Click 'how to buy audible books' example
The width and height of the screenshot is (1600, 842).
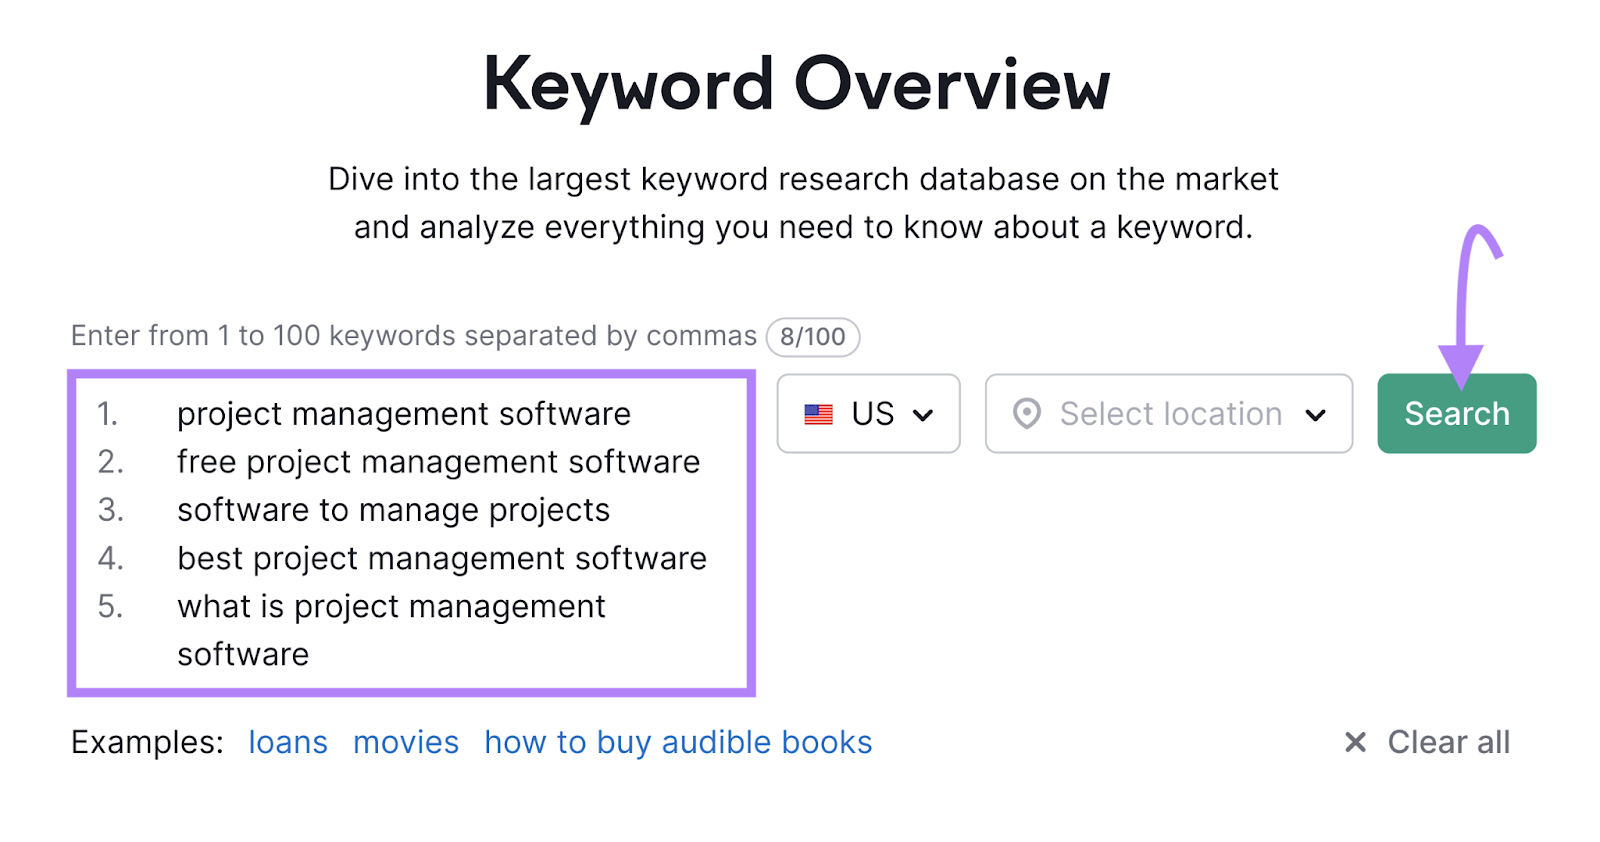tap(678, 742)
